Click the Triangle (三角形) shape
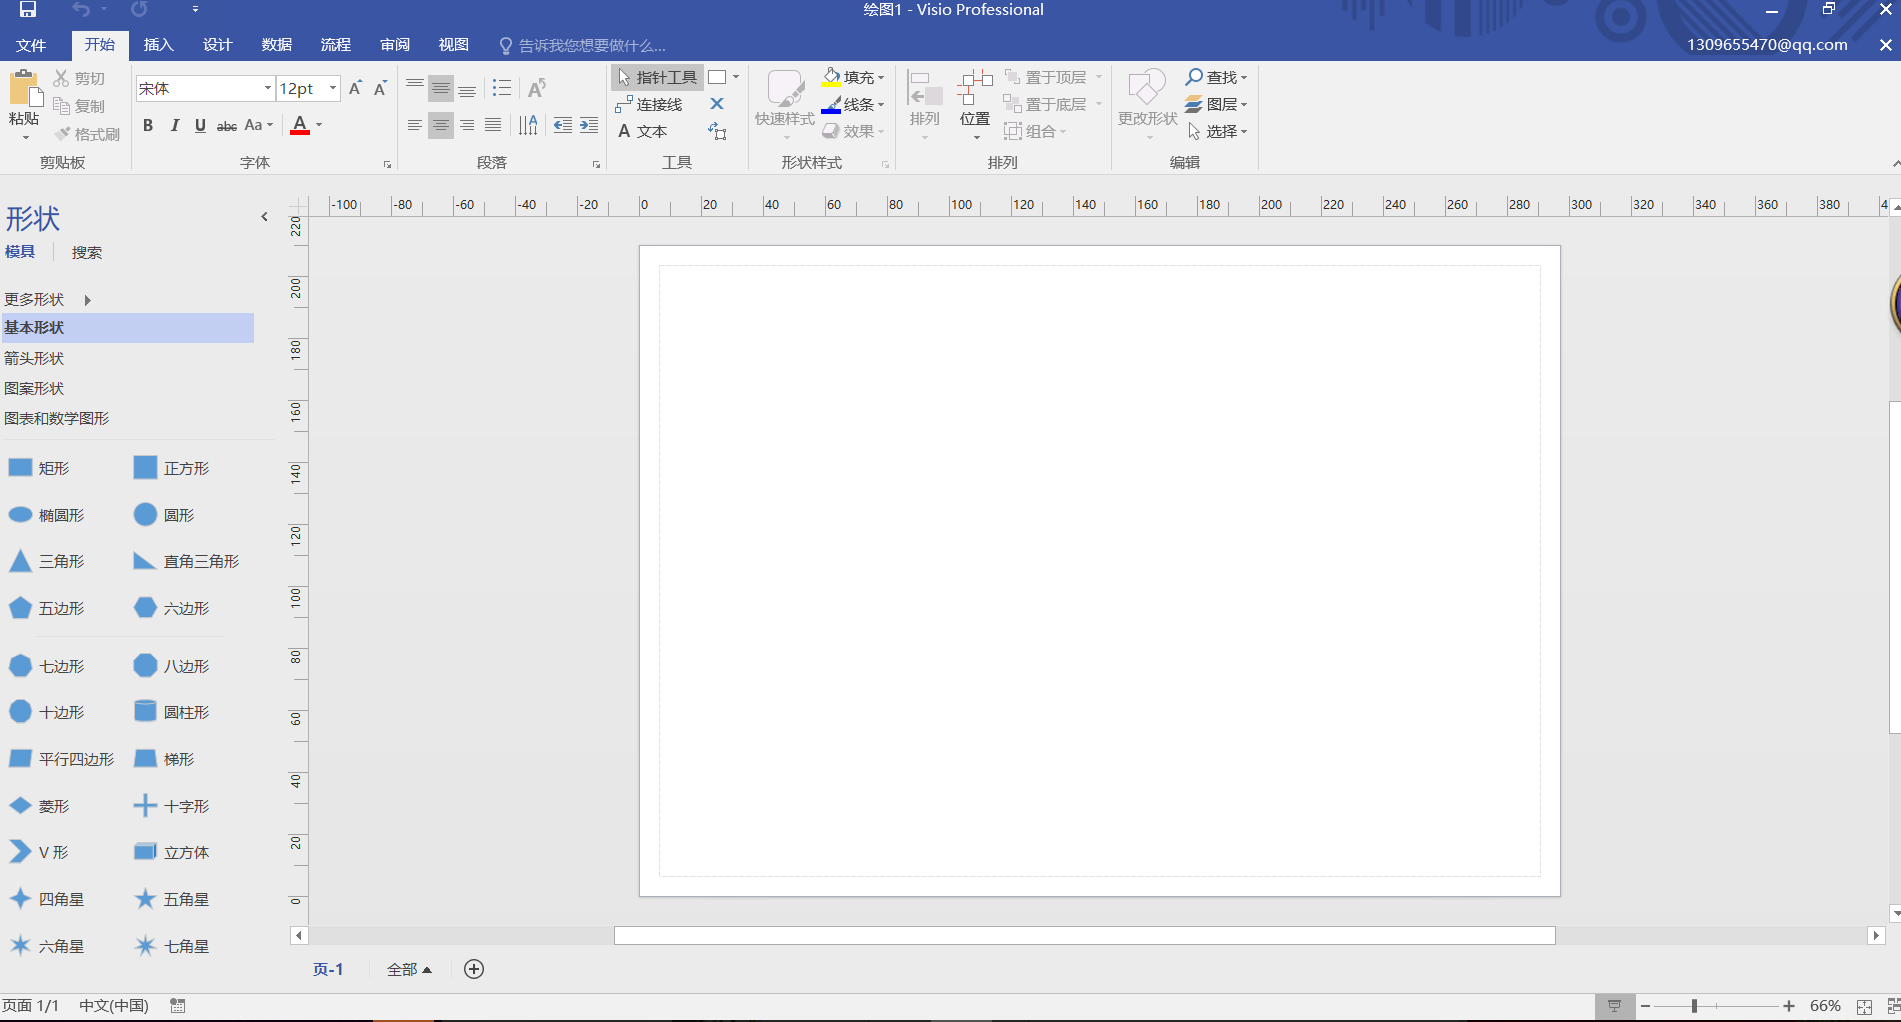This screenshot has height=1022, width=1901. [47, 561]
